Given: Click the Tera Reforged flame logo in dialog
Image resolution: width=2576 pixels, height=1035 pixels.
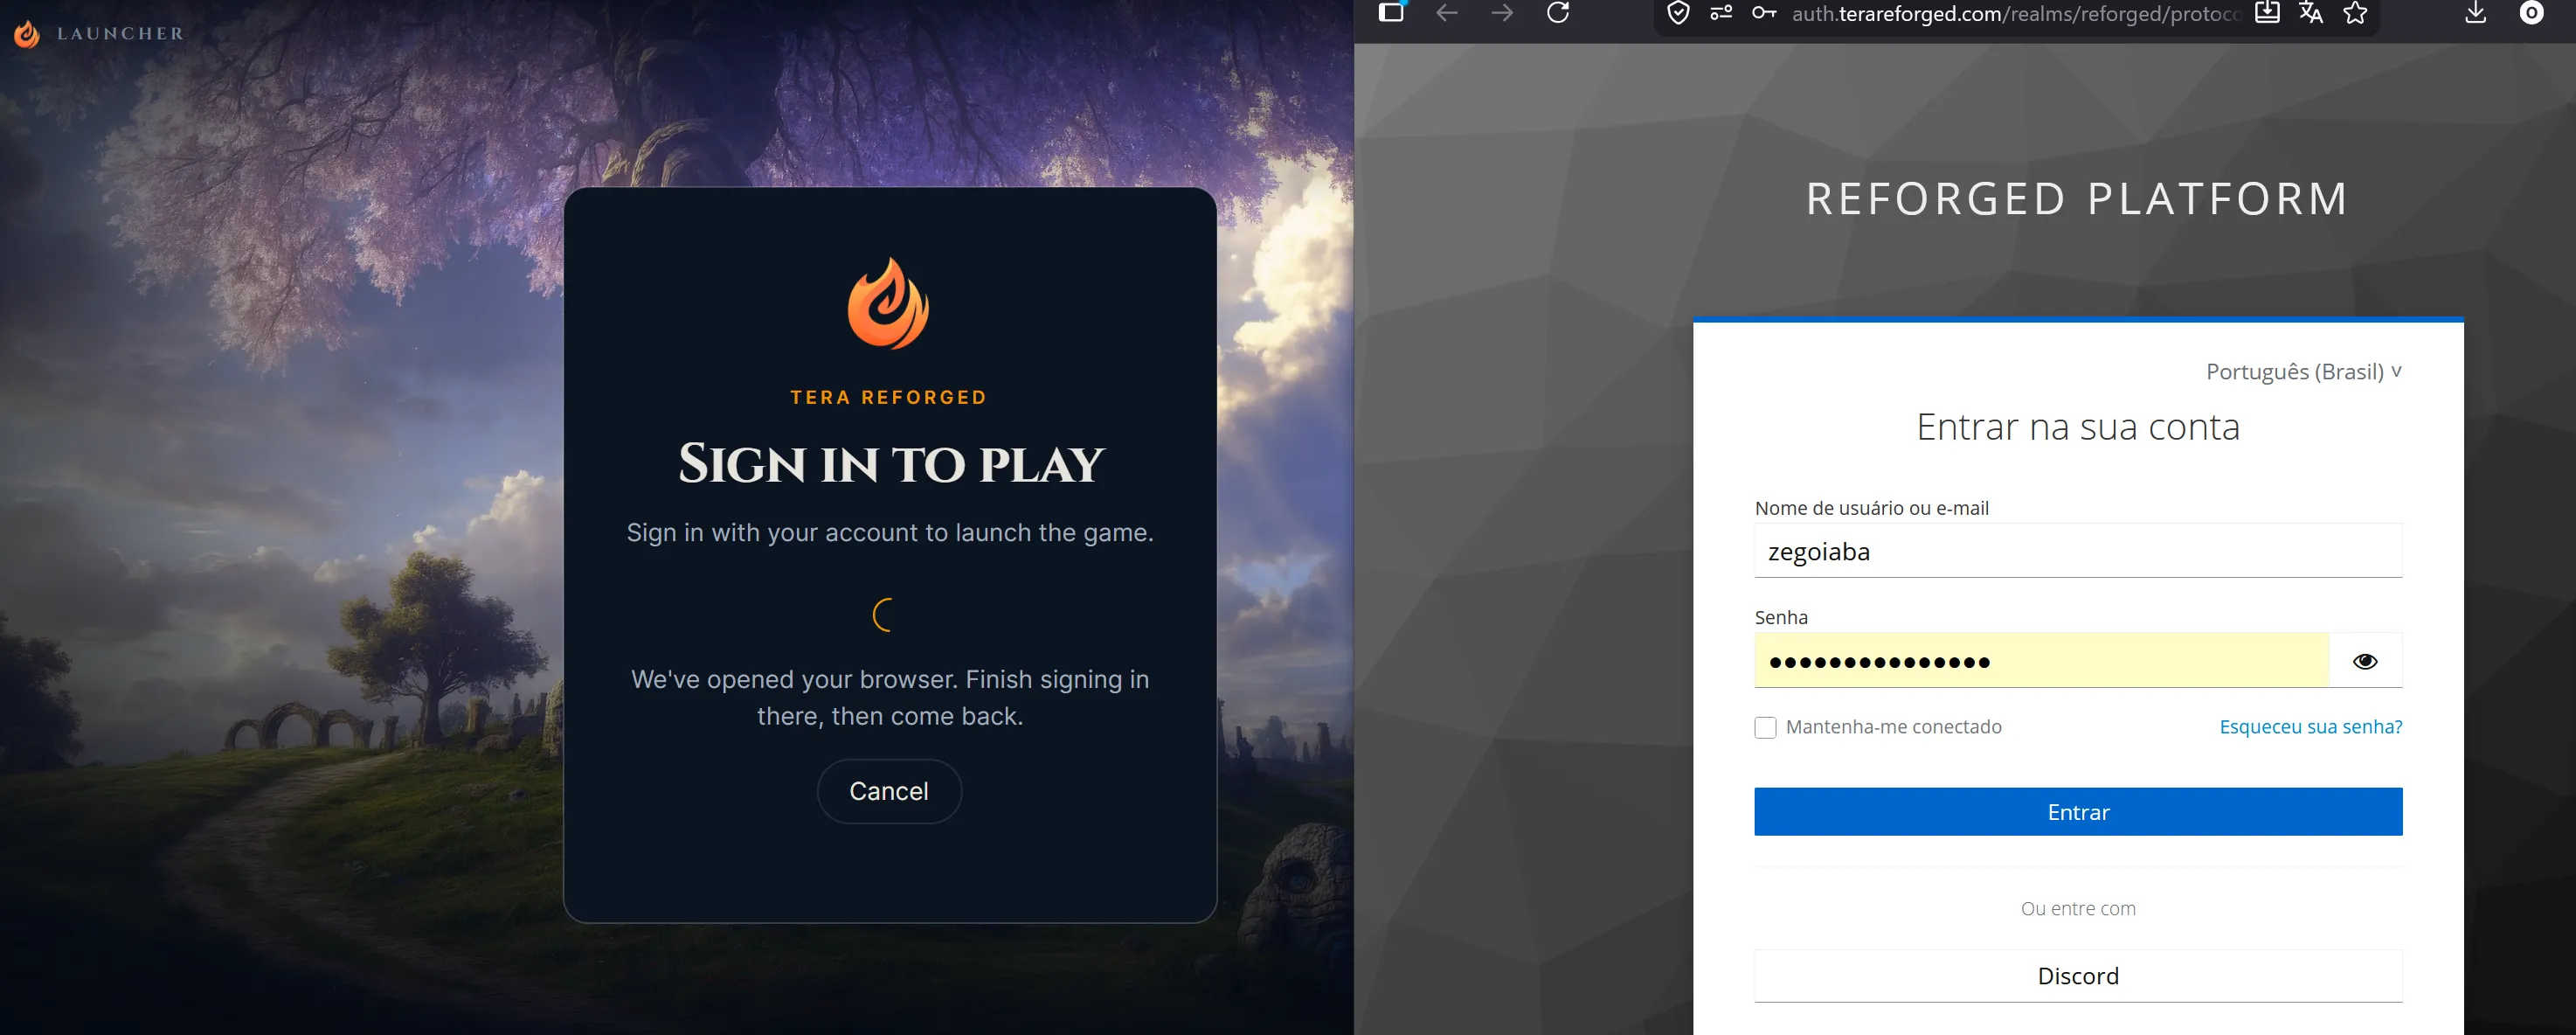Looking at the screenshot, I should (888, 303).
